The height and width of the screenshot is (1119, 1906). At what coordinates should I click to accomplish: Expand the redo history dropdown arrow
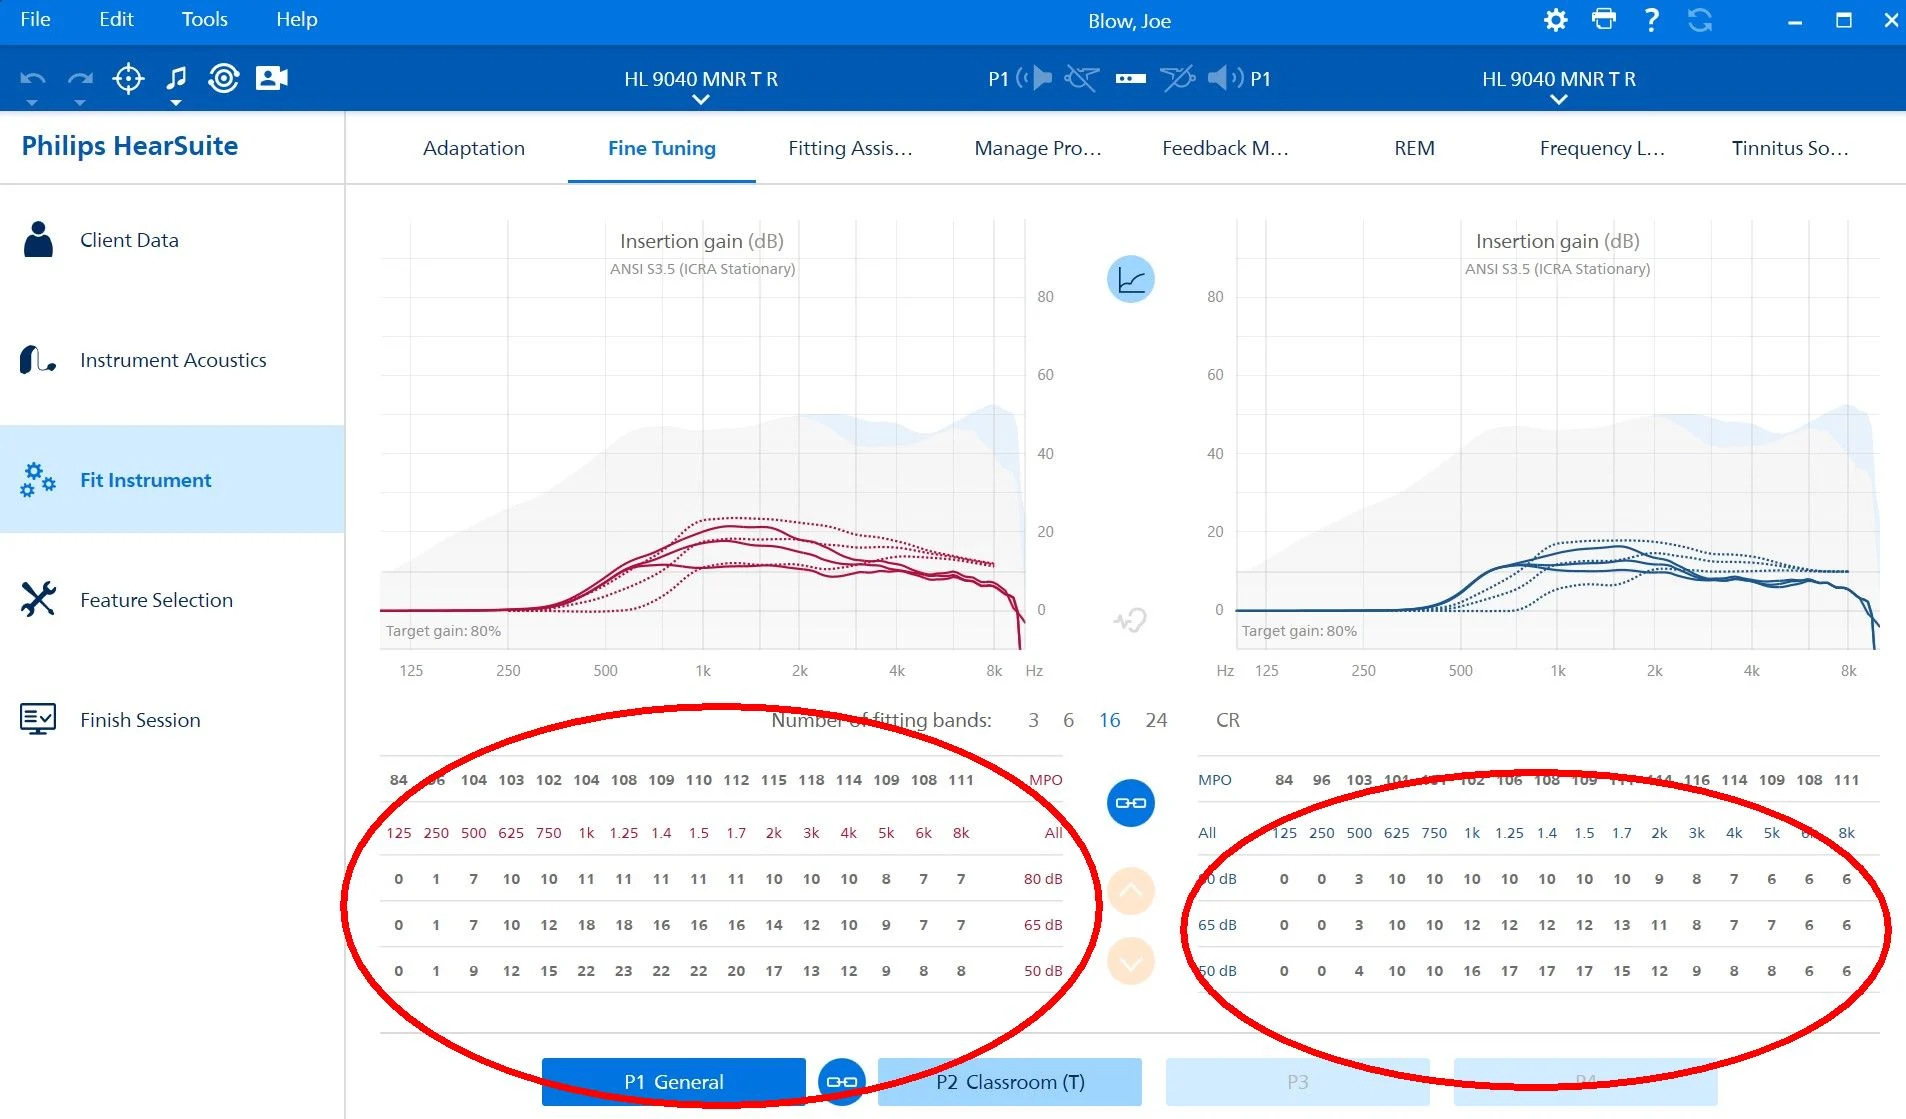pyautogui.click(x=80, y=102)
